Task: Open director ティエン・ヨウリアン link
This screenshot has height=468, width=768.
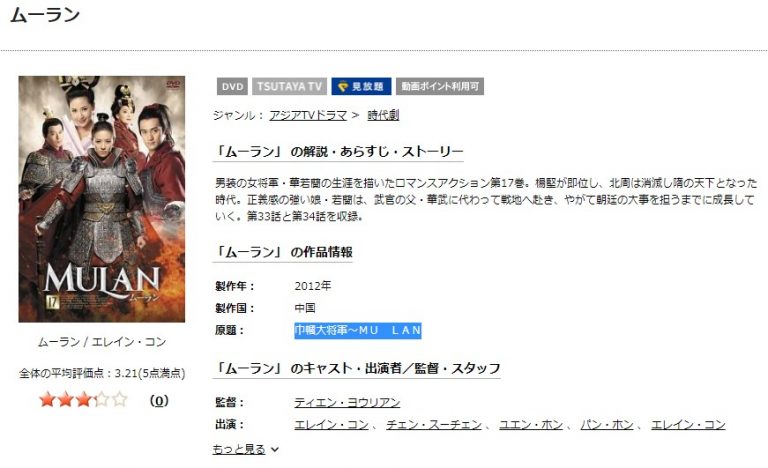Action: pyautogui.click(x=347, y=402)
